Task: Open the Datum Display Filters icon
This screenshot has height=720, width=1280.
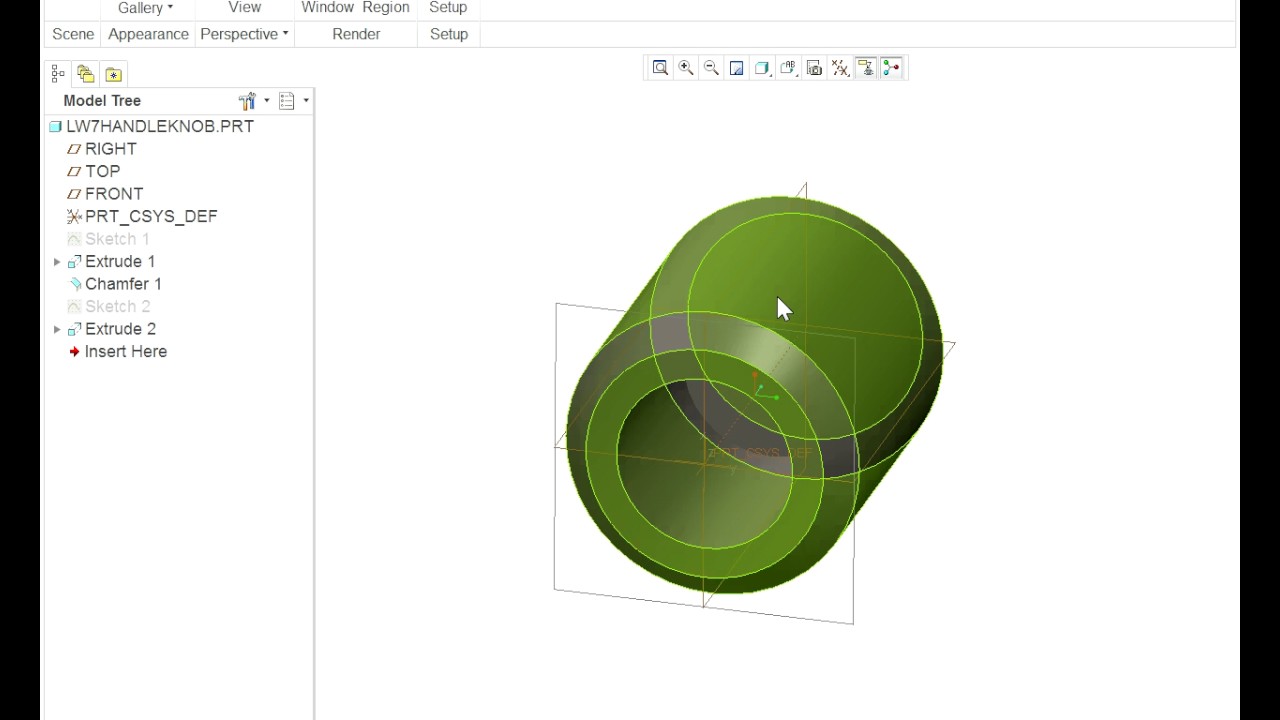Action: click(840, 68)
